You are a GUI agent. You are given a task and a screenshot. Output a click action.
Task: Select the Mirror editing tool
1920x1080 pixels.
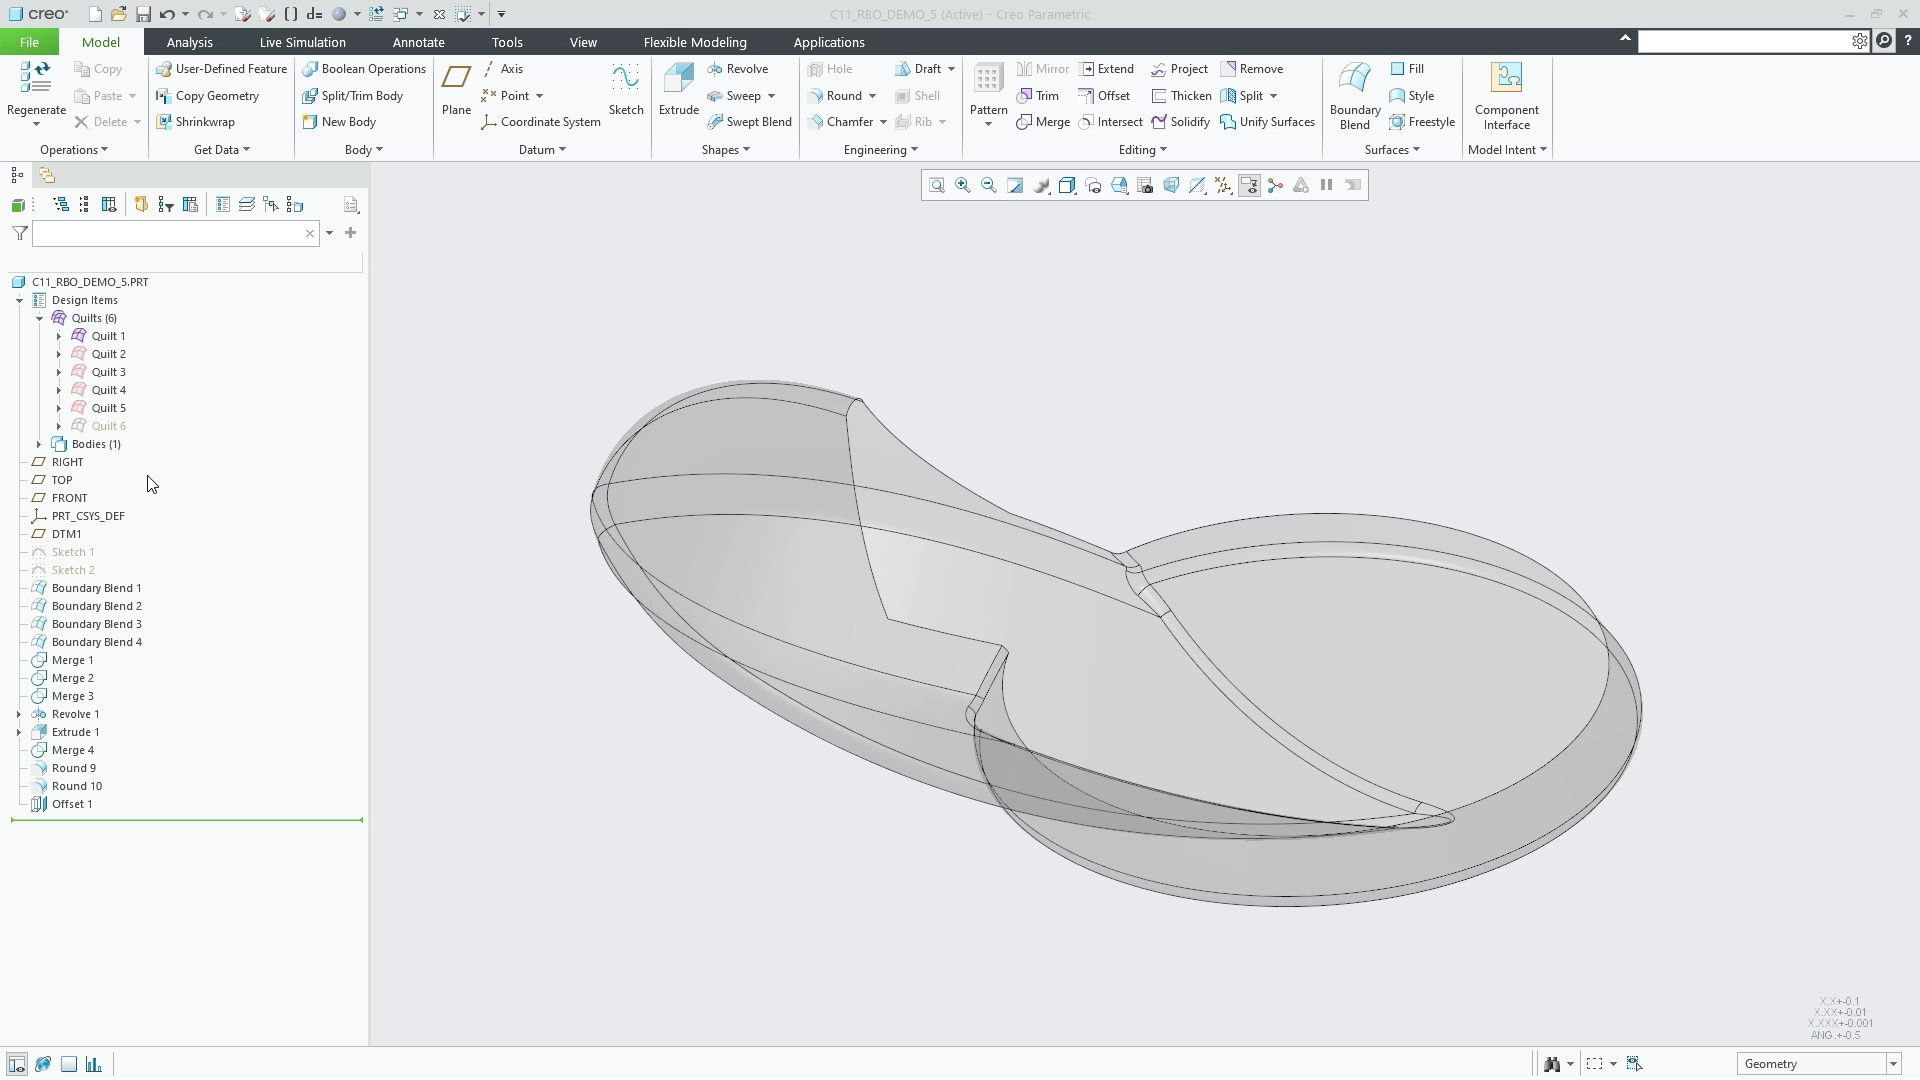click(x=1042, y=68)
